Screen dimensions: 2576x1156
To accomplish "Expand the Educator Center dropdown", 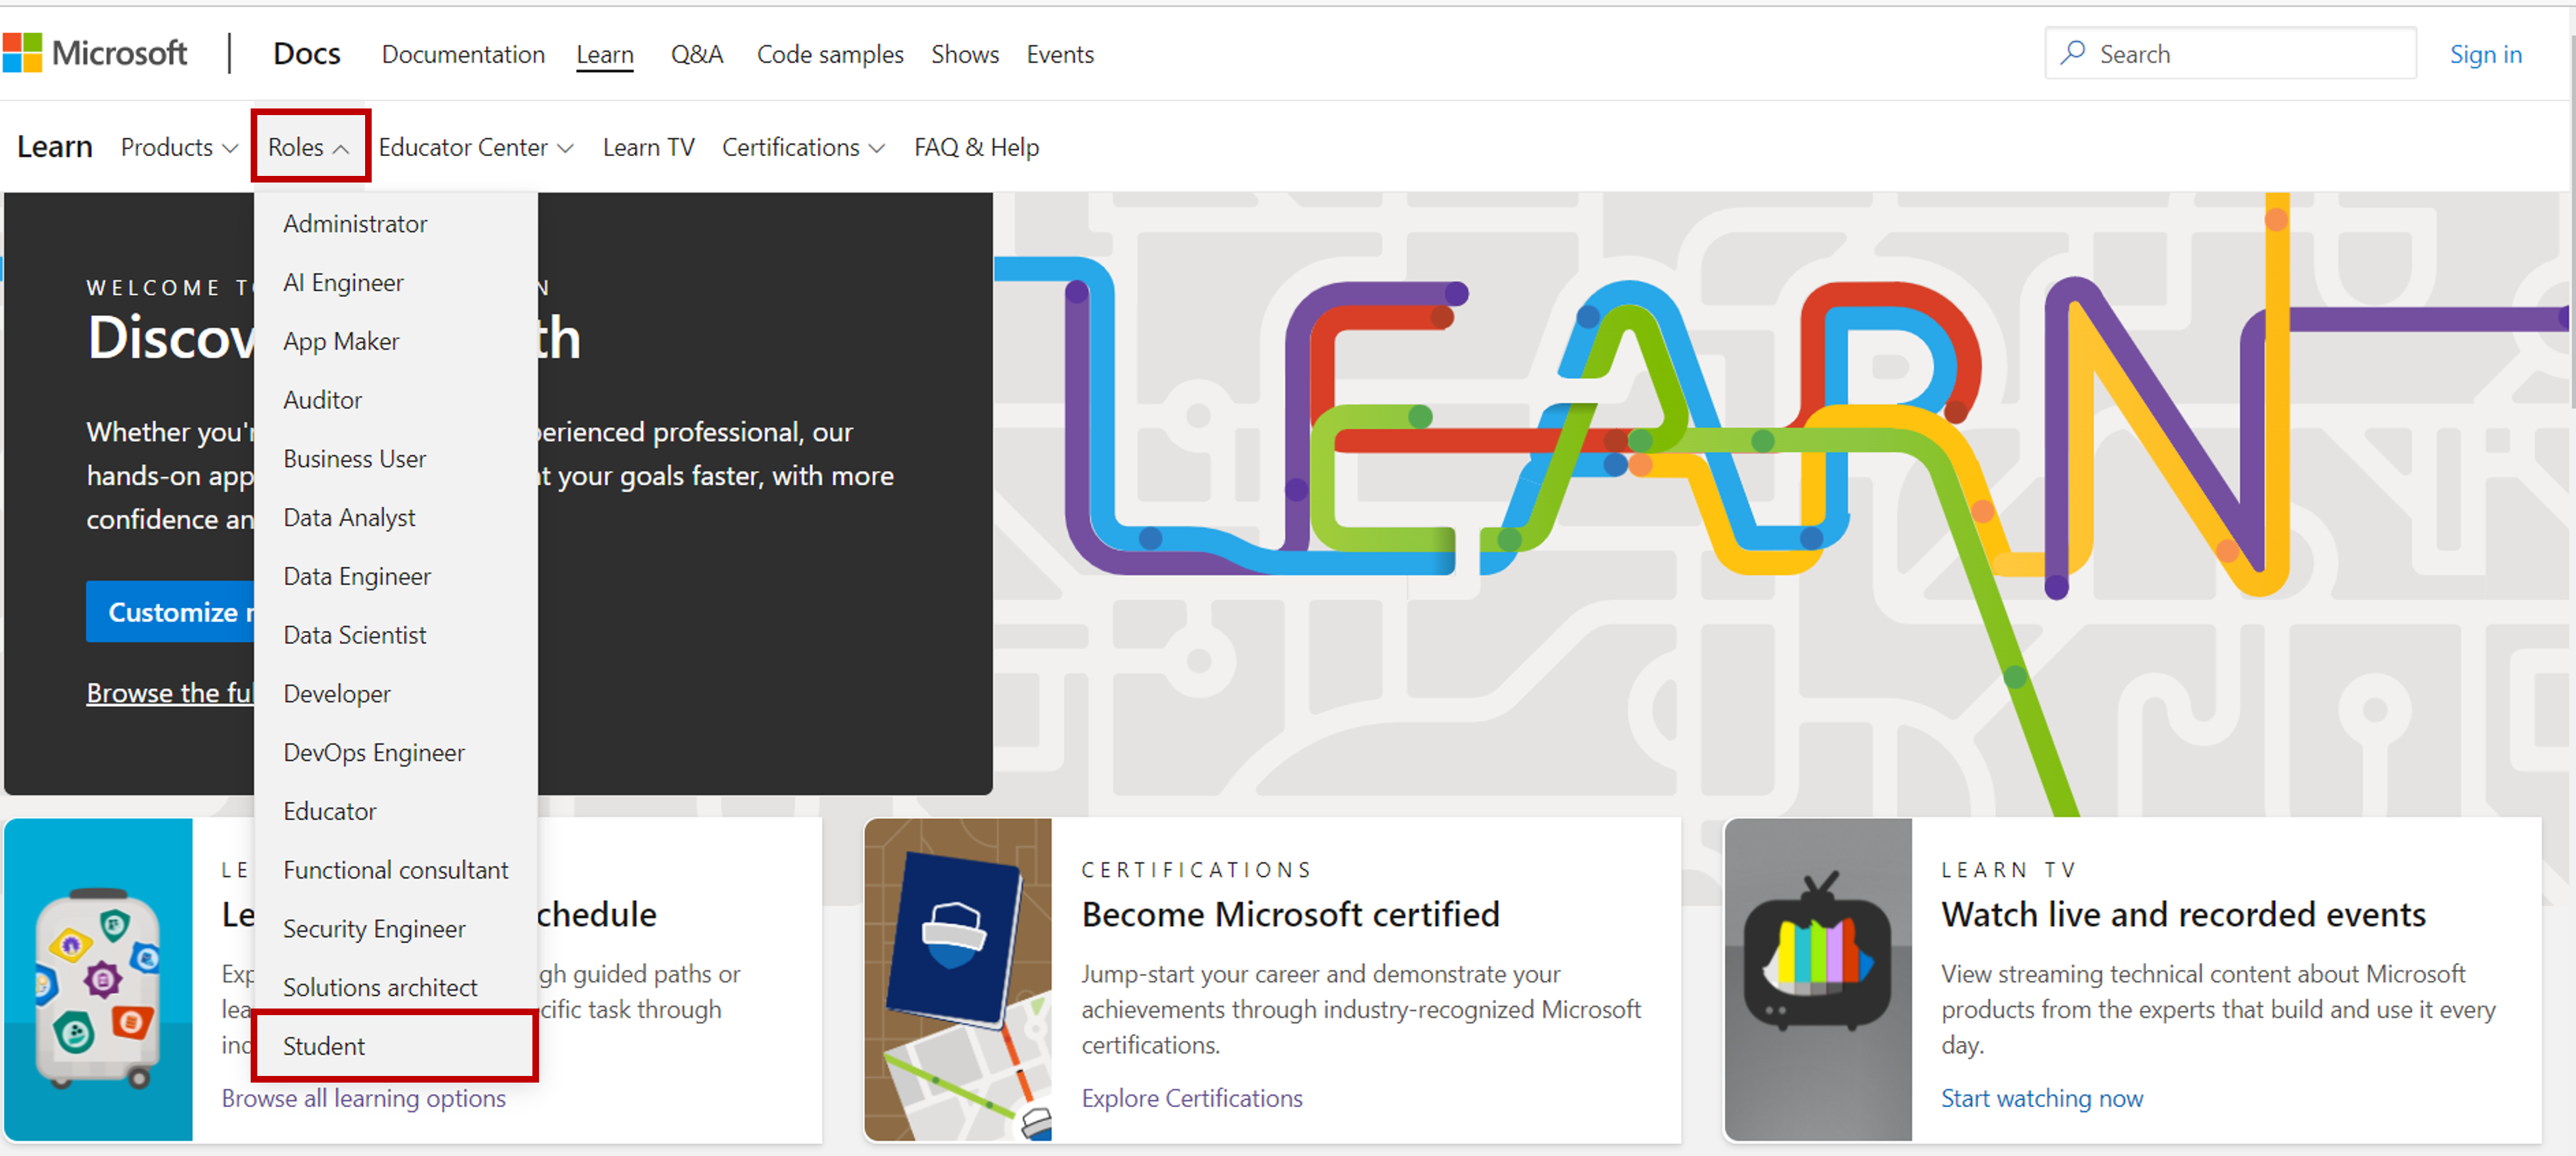I will [x=476, y=147].
